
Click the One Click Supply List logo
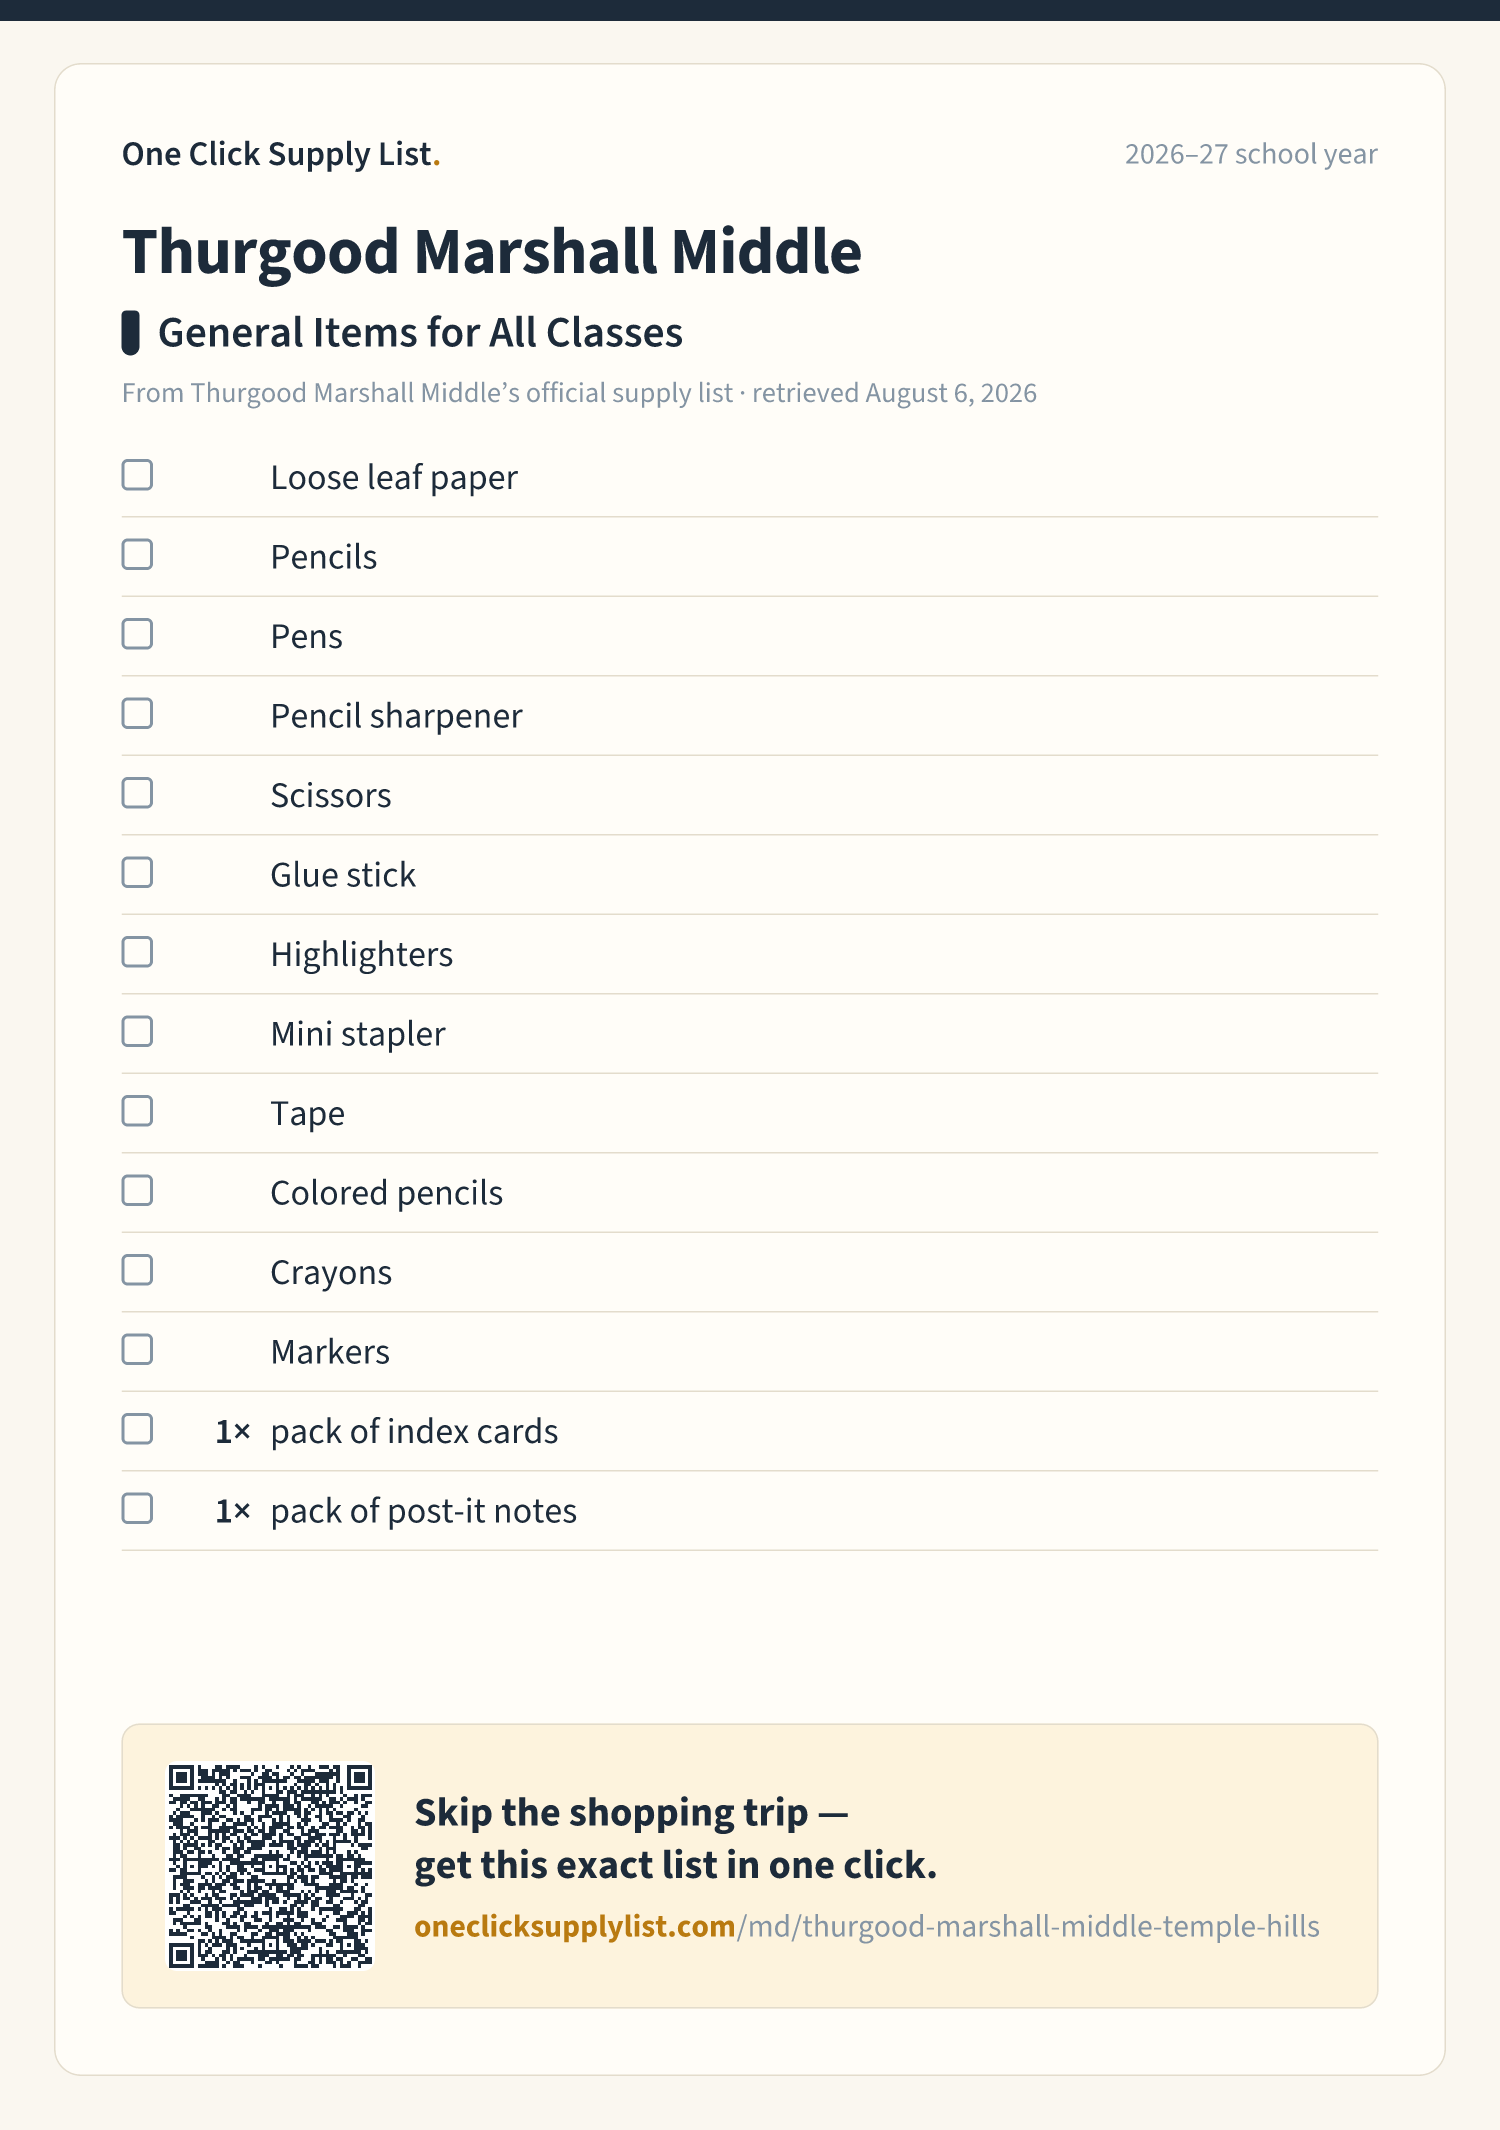281,154
